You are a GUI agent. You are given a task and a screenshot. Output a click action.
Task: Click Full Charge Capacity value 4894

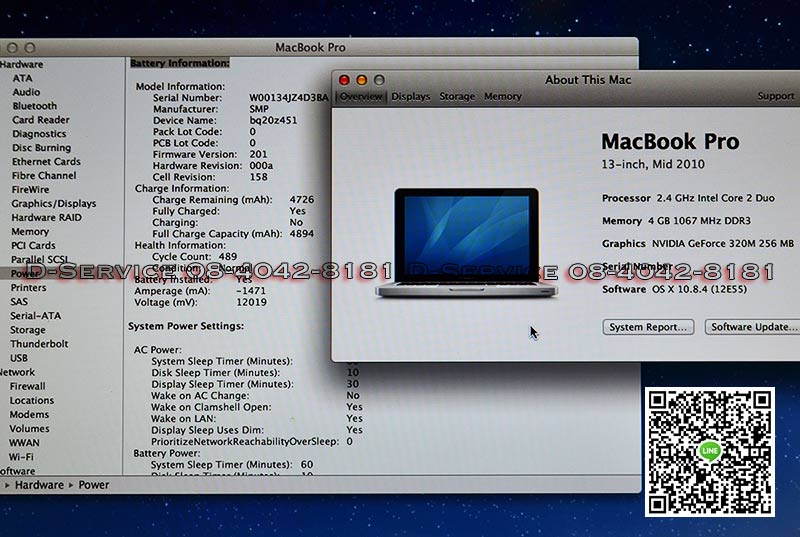[x=302, y=234]
